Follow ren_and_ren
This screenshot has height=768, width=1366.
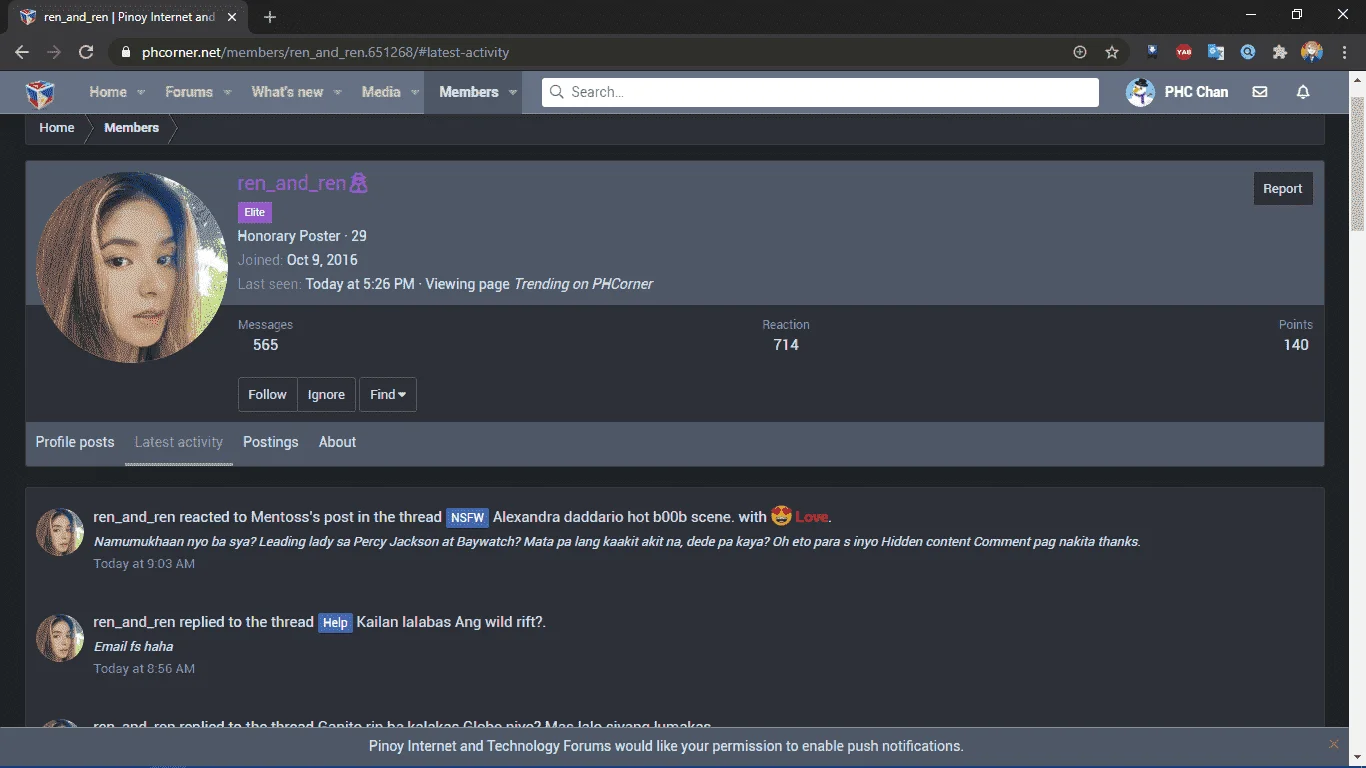(x=267, y=394)
